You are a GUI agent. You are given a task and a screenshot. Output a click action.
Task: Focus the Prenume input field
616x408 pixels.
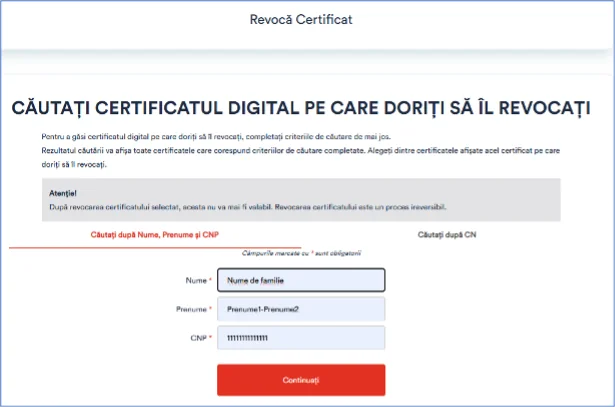click(x=301, y=310)
